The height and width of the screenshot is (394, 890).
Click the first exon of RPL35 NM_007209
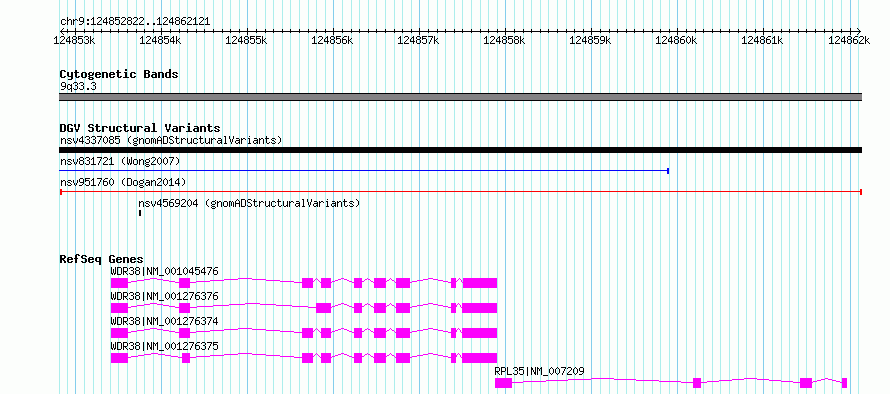click(x=503, y=383)
